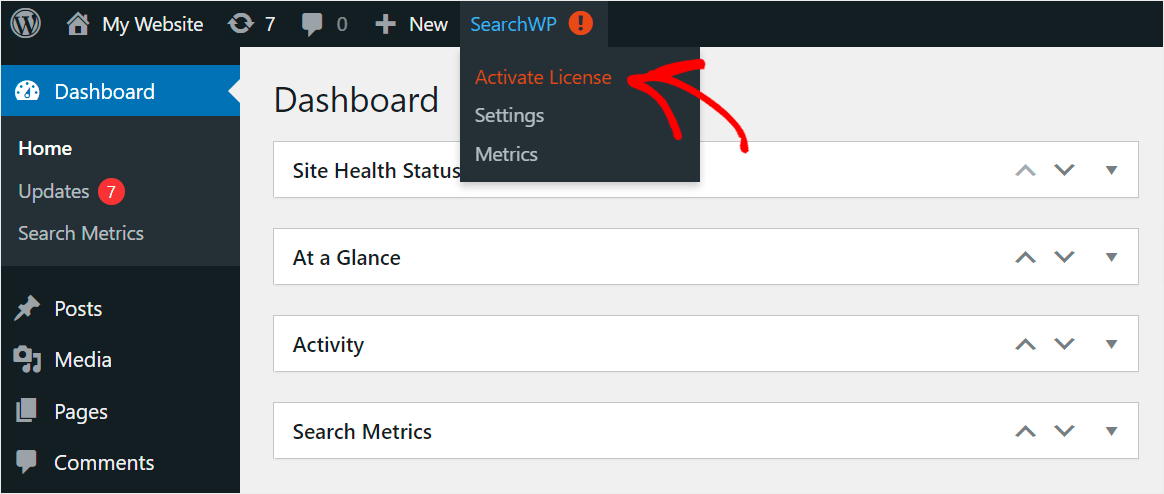Select Activate License in SearchWP menu
Screen dimensions: 1164x494
click(x=543, y=77)
